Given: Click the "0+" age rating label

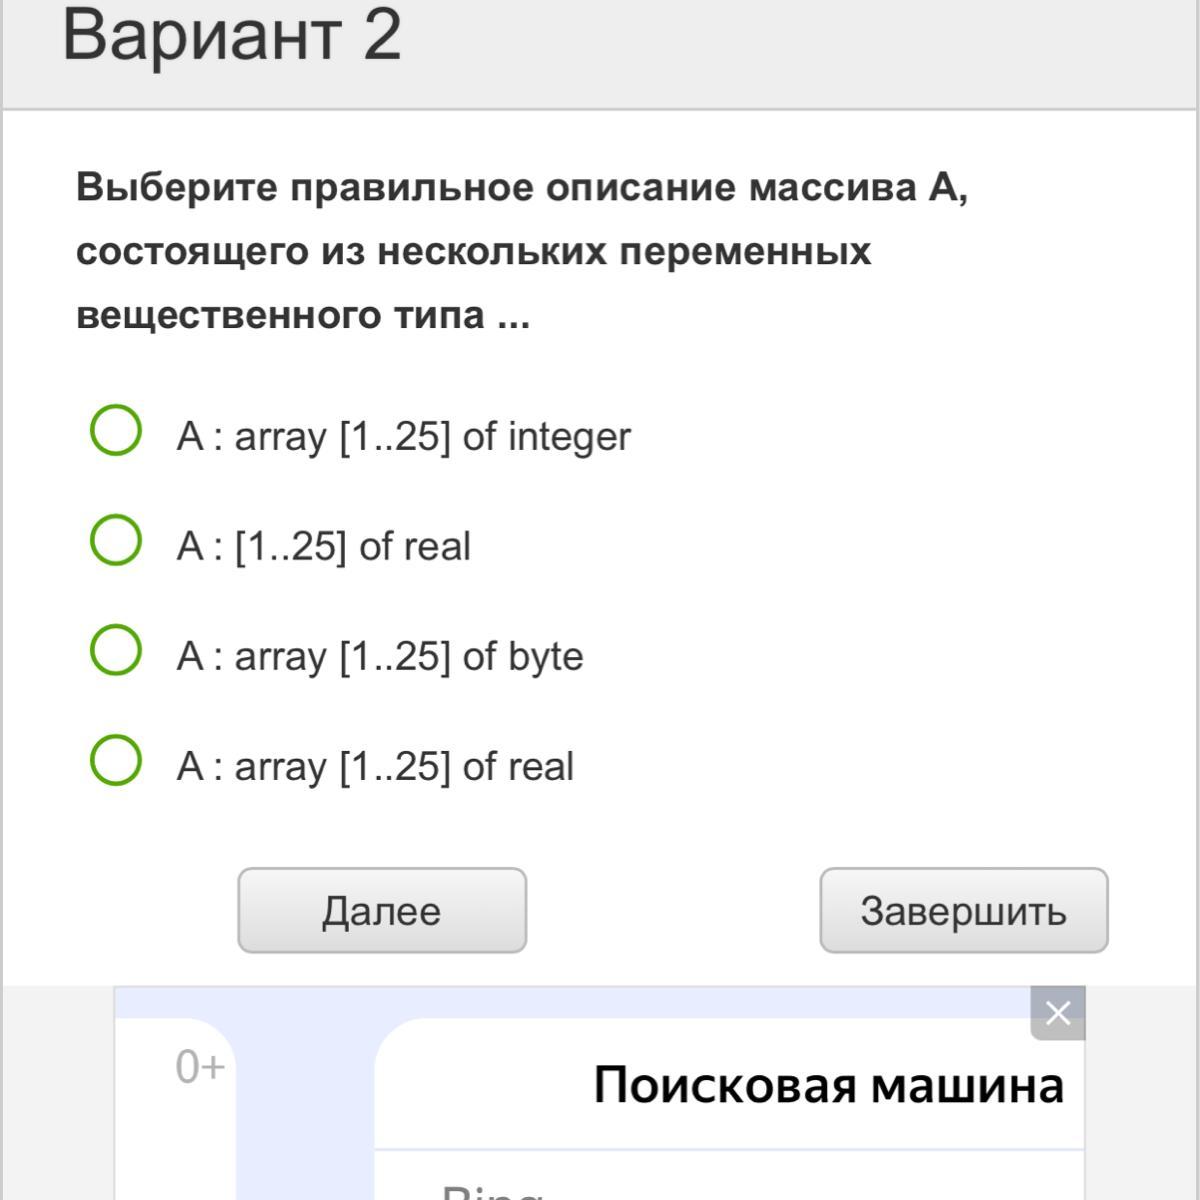Looking at the screenshot, I should tap(200, 1067).
